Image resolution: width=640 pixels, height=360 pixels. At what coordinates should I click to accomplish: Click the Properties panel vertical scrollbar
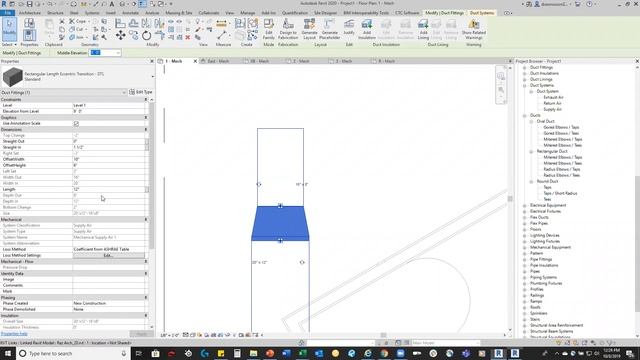[x=151, y=176]
